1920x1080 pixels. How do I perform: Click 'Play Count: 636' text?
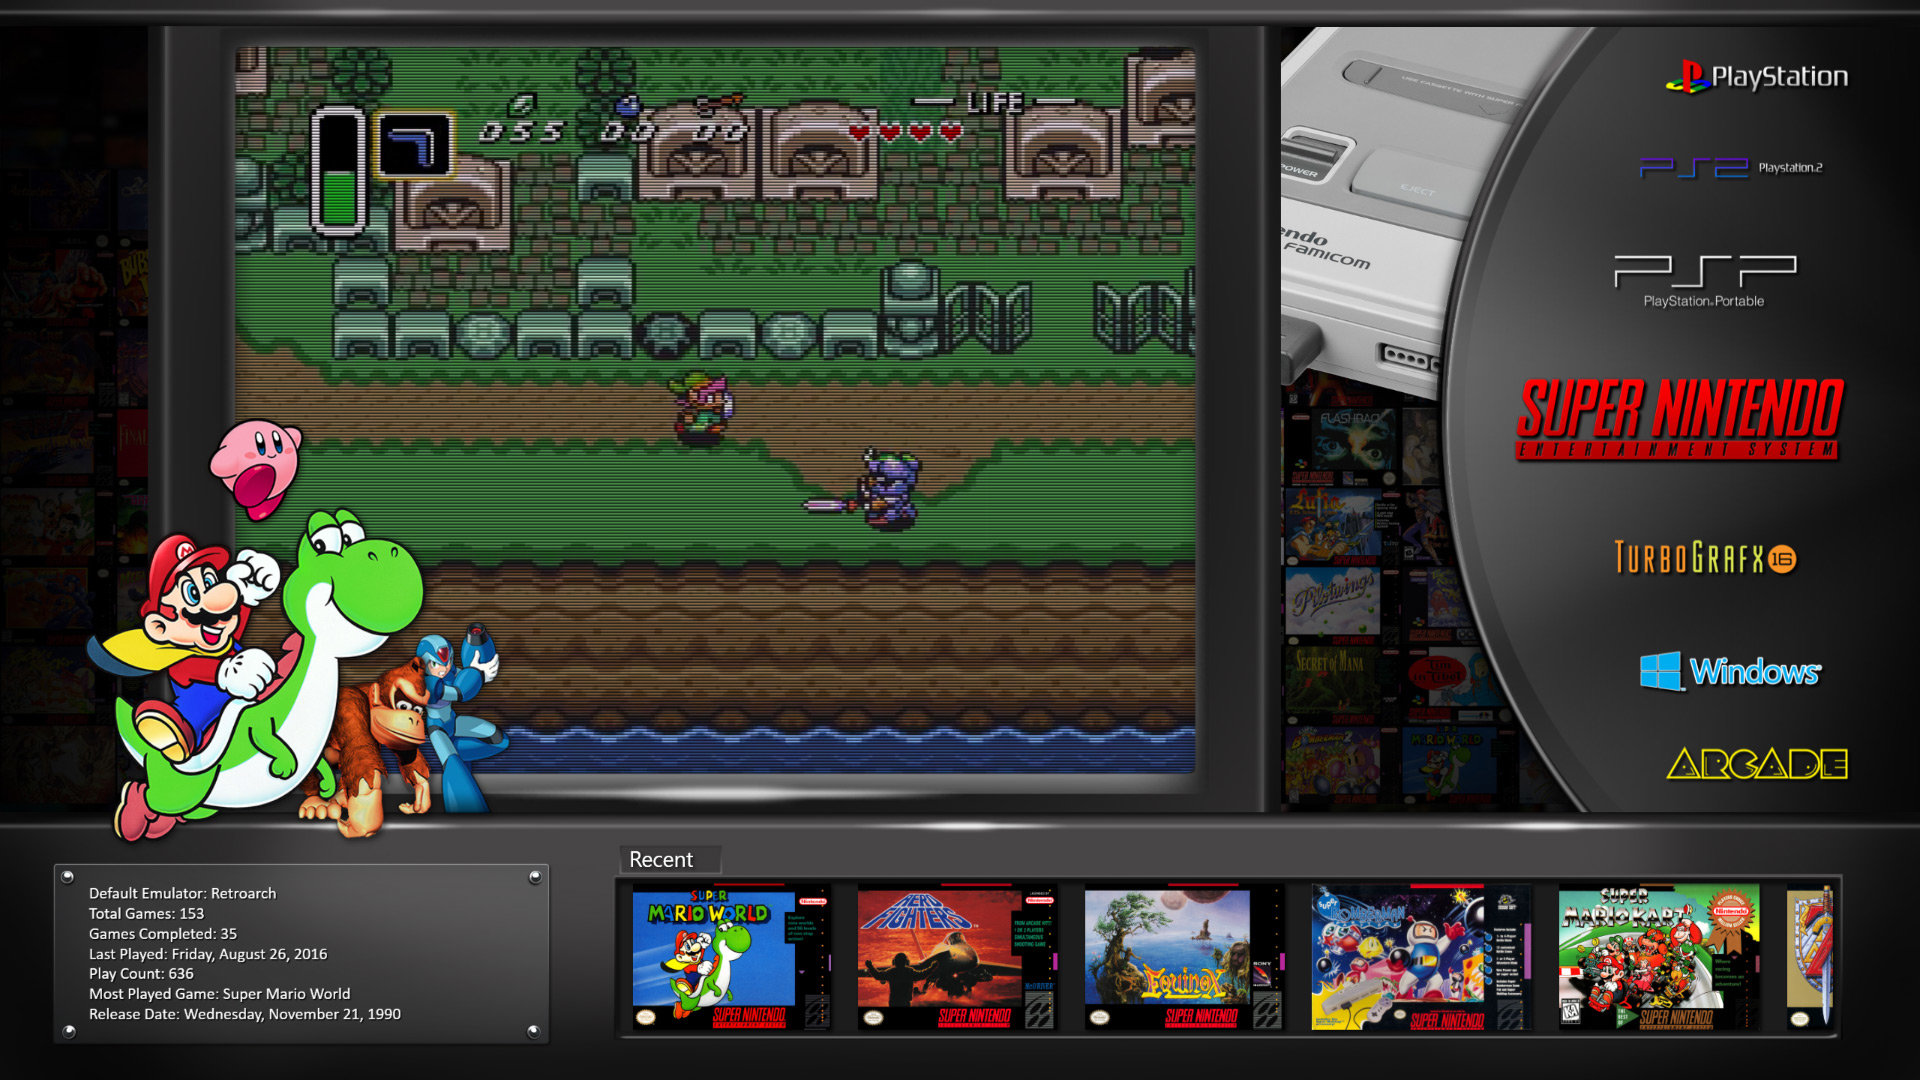click(141, 973)
